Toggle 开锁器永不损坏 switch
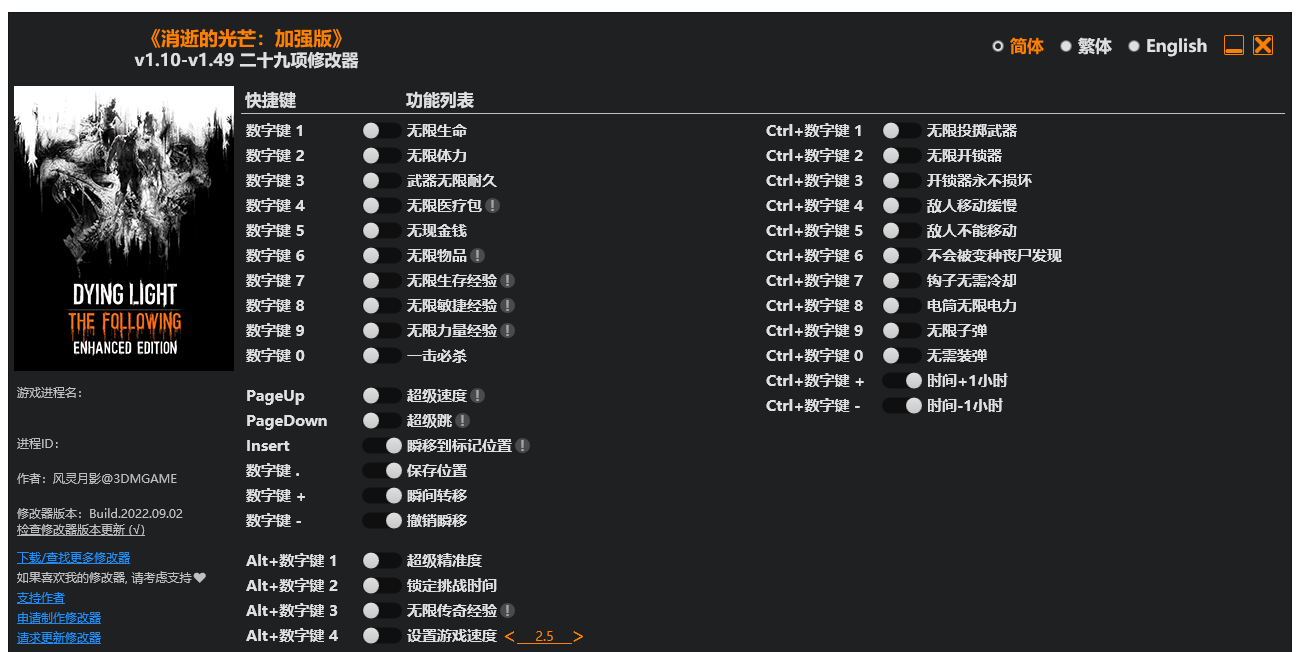This screenshot has height=652, width=1300. pyautogui.click(x=902, y=181)
